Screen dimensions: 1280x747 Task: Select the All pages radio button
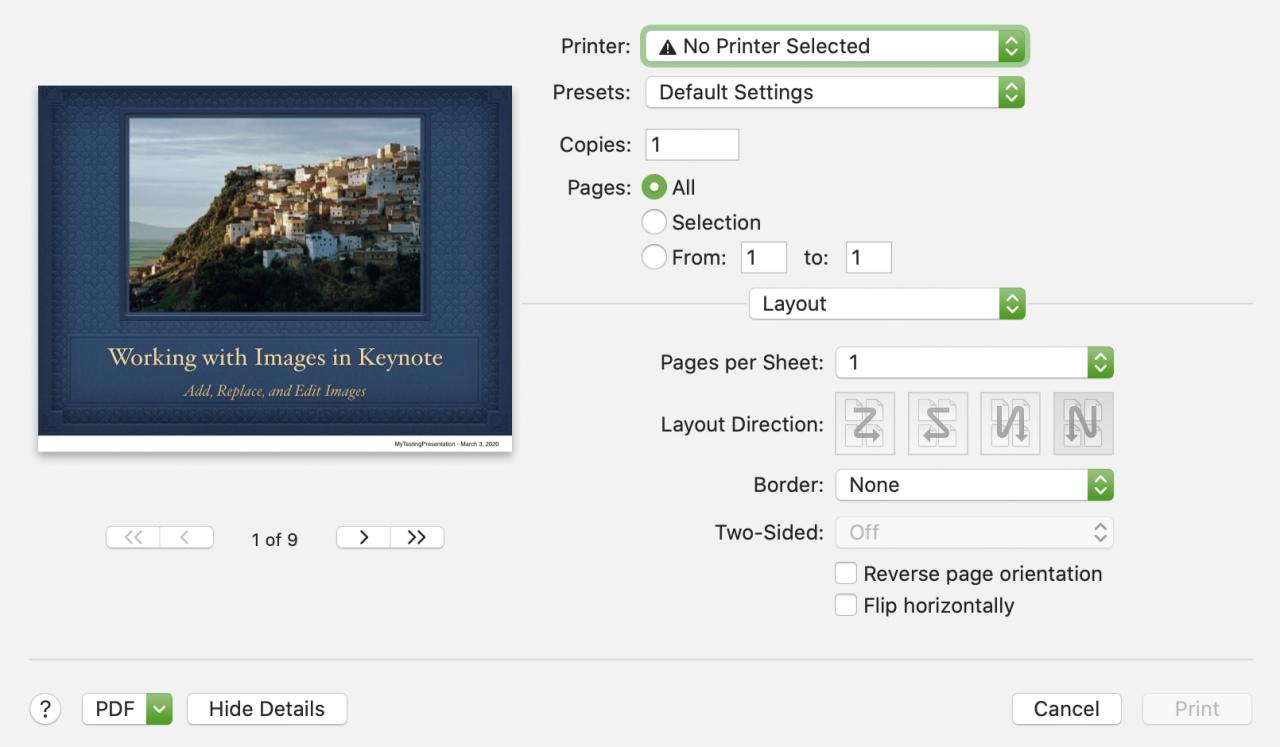(x=654, y=187)
